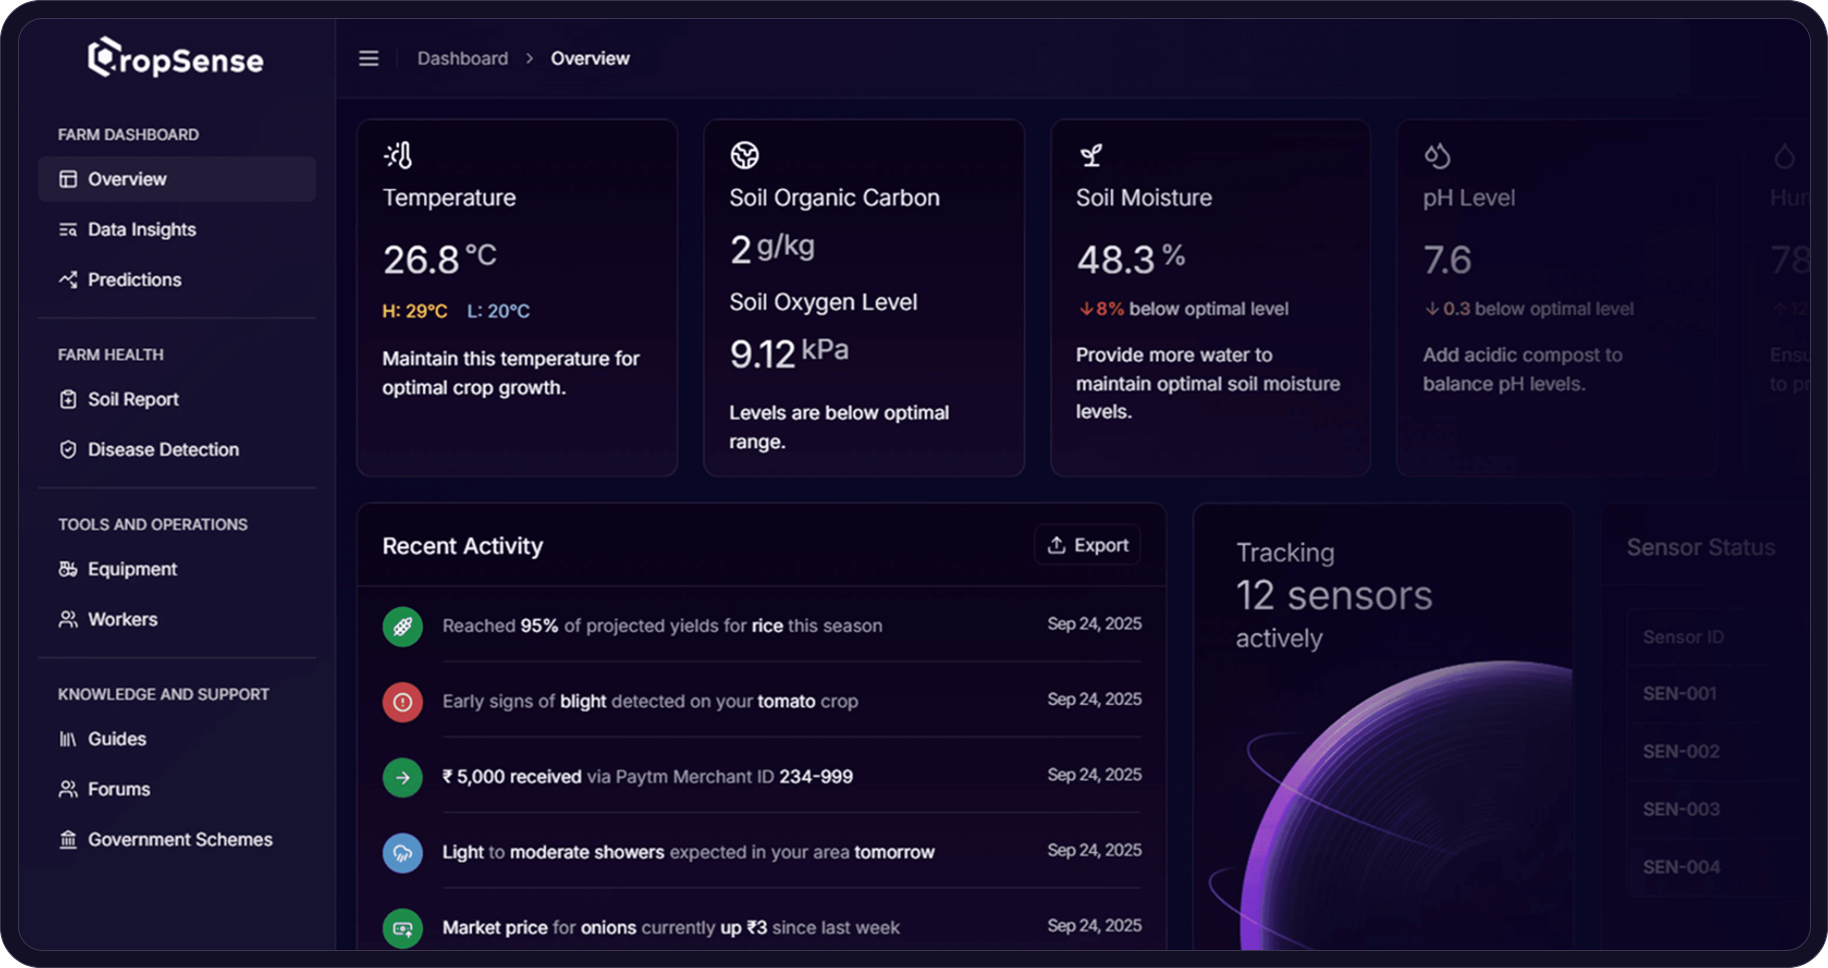Open the Overview sidebar item
The image size is (1828, 968).
(127, 179)
